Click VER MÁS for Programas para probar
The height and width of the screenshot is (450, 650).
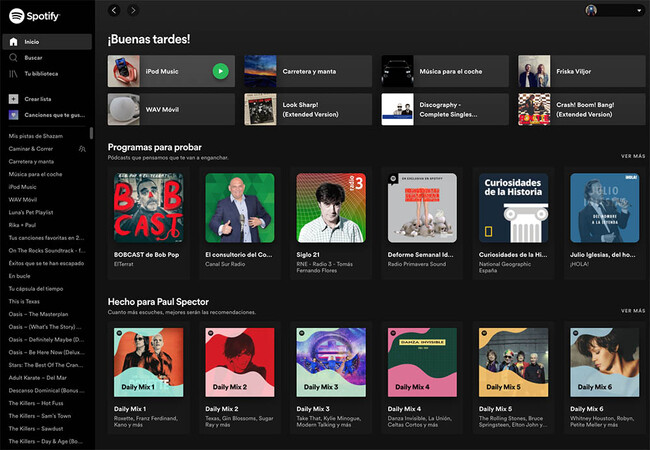tap(633, 156)
